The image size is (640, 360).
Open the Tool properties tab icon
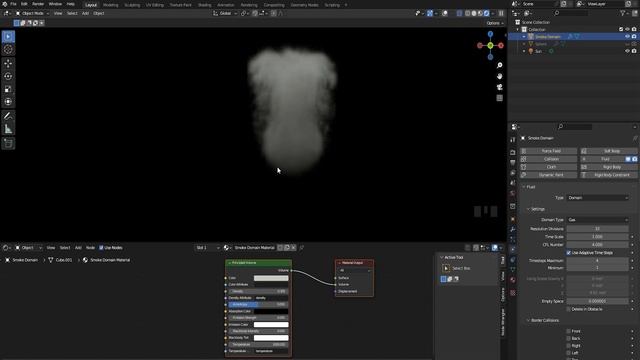tap(513, 140)
